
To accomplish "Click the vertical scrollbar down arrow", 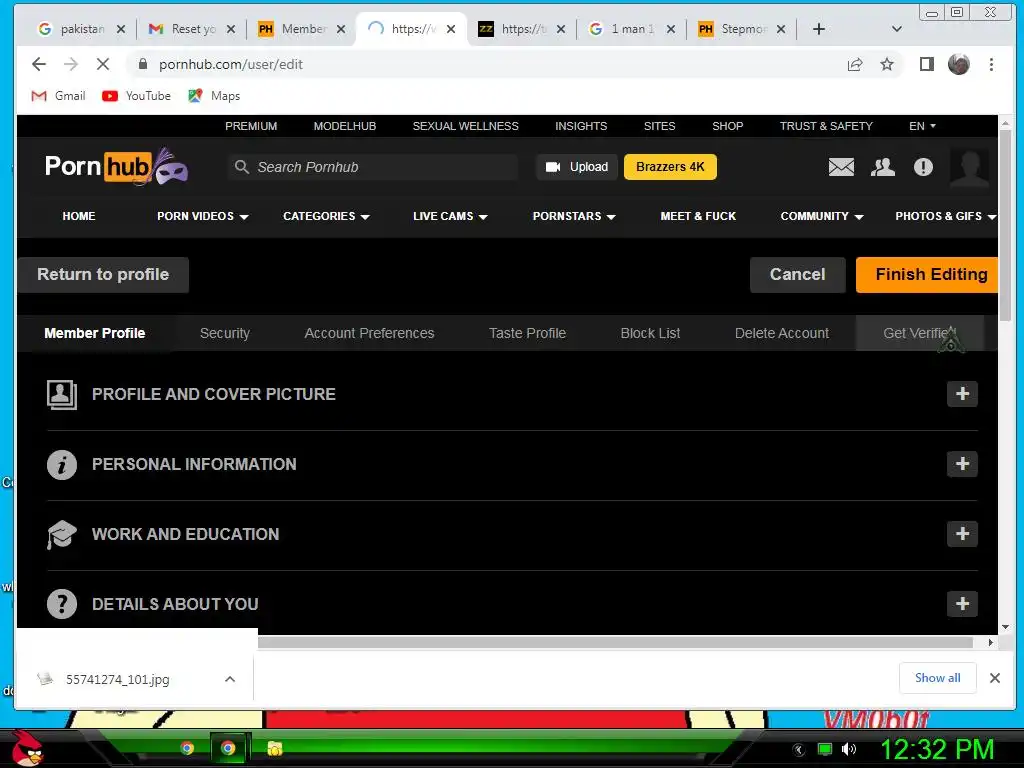I will (x=1005, y=627).
